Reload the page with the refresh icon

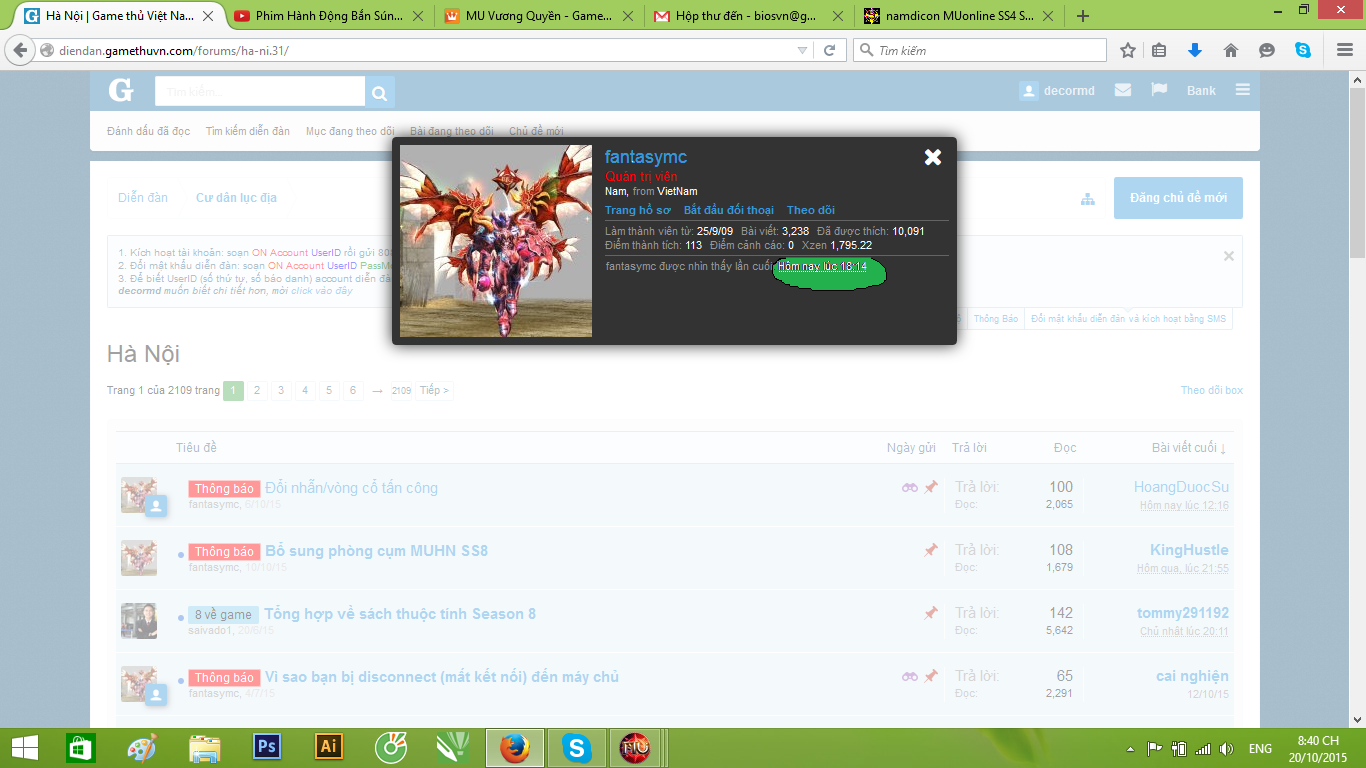coord(829,50)
